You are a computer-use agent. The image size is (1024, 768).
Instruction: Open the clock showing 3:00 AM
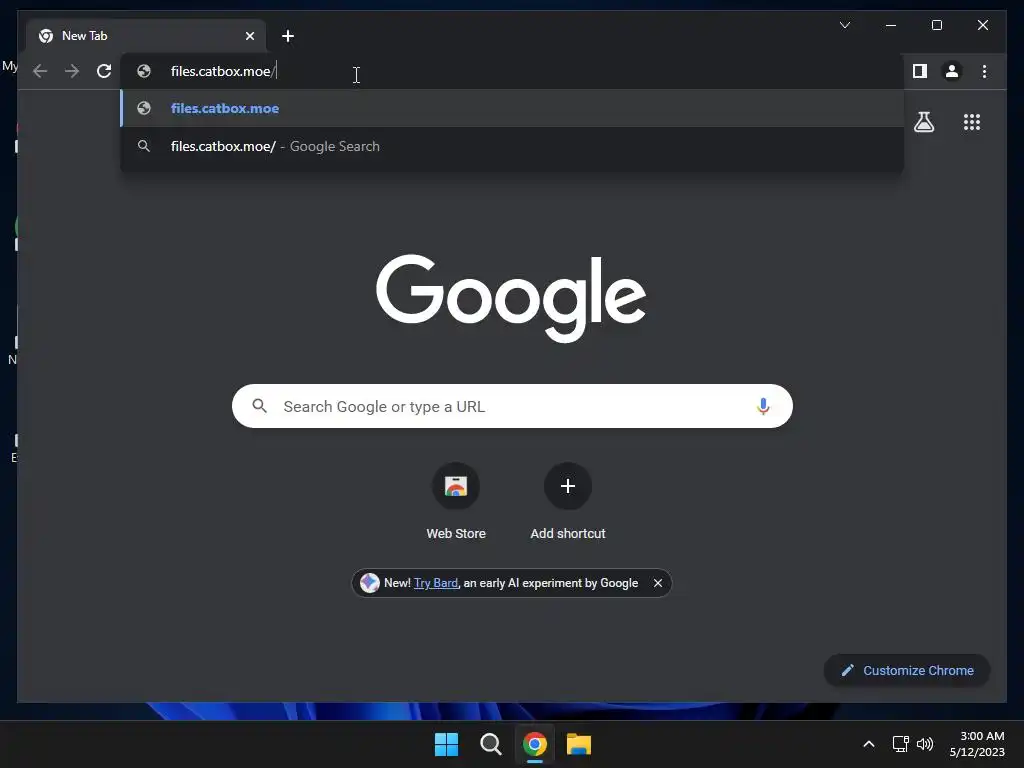coord(977,744)
